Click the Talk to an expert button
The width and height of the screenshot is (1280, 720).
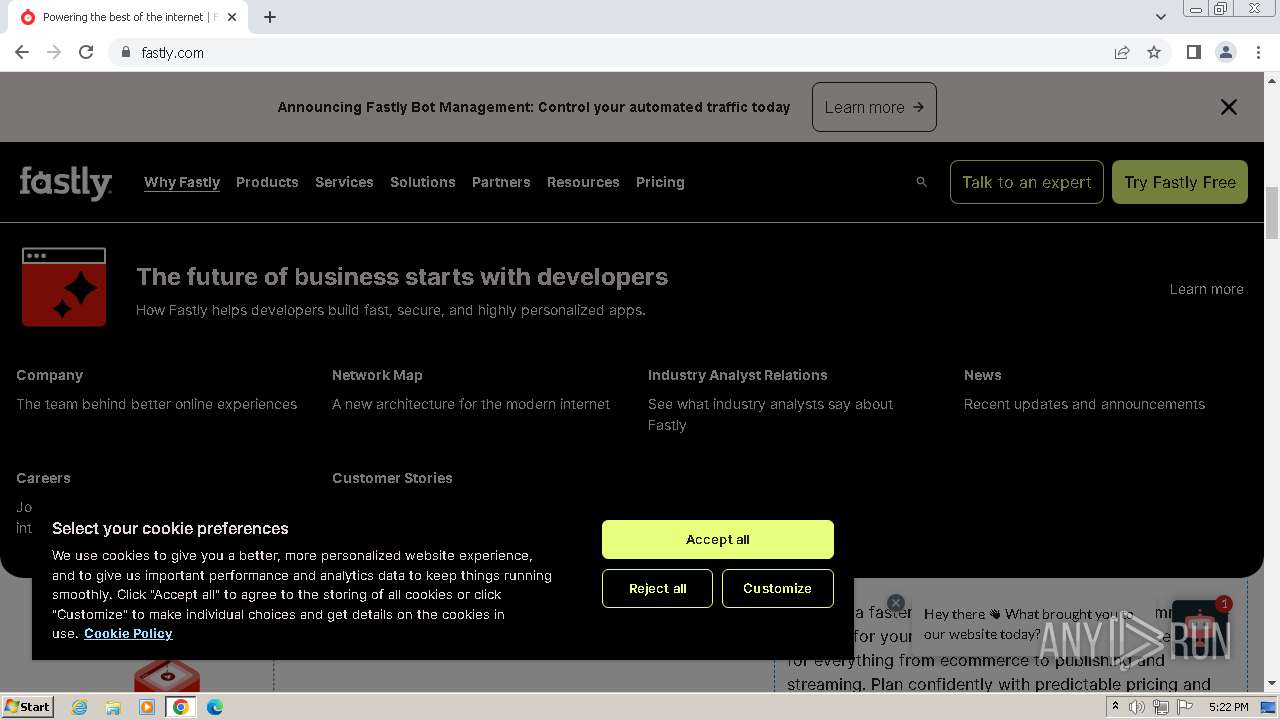point(1027,182)
